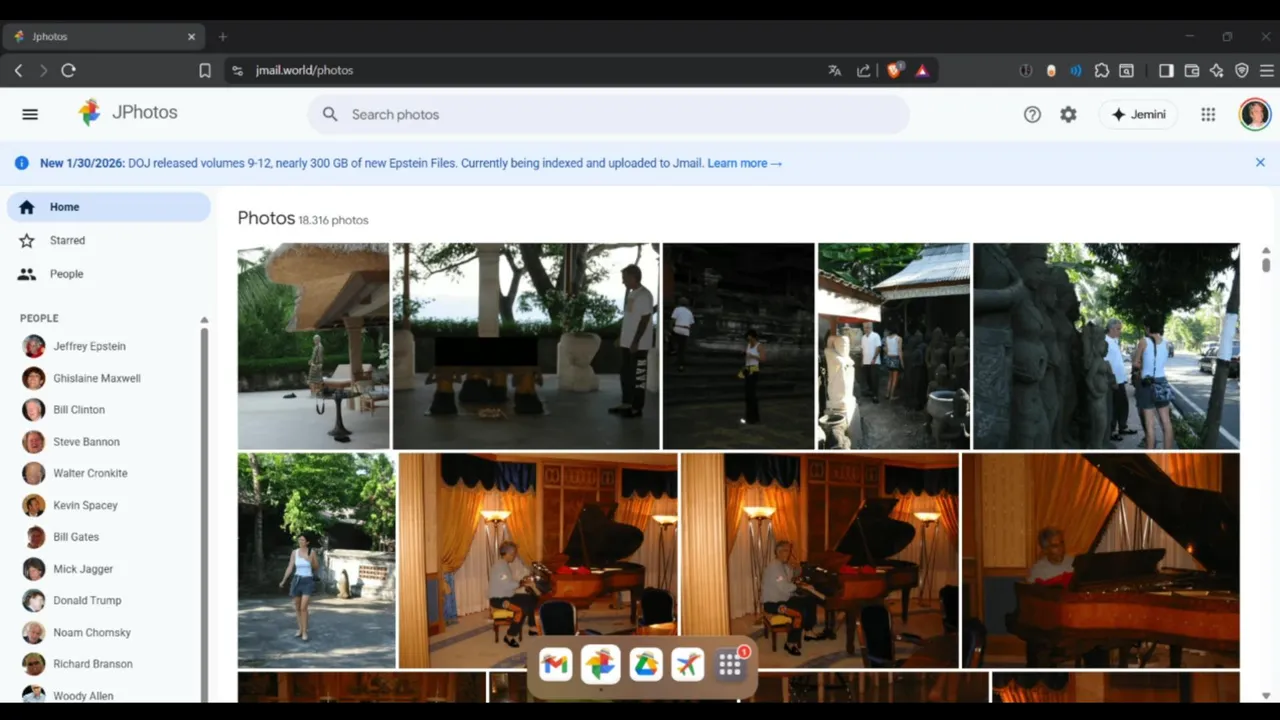
Task: Open the Leo AI sparkle icon
Action: pos(1217,70)
